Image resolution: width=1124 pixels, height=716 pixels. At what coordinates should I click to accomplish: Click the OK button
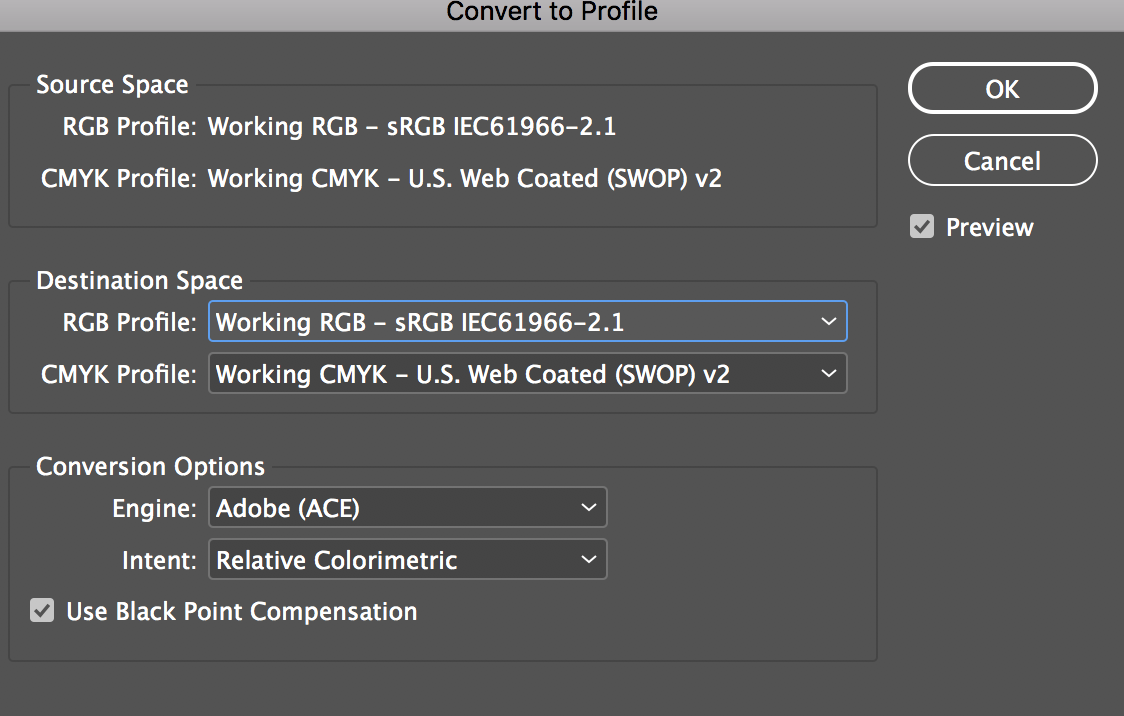click(1002, 89)
